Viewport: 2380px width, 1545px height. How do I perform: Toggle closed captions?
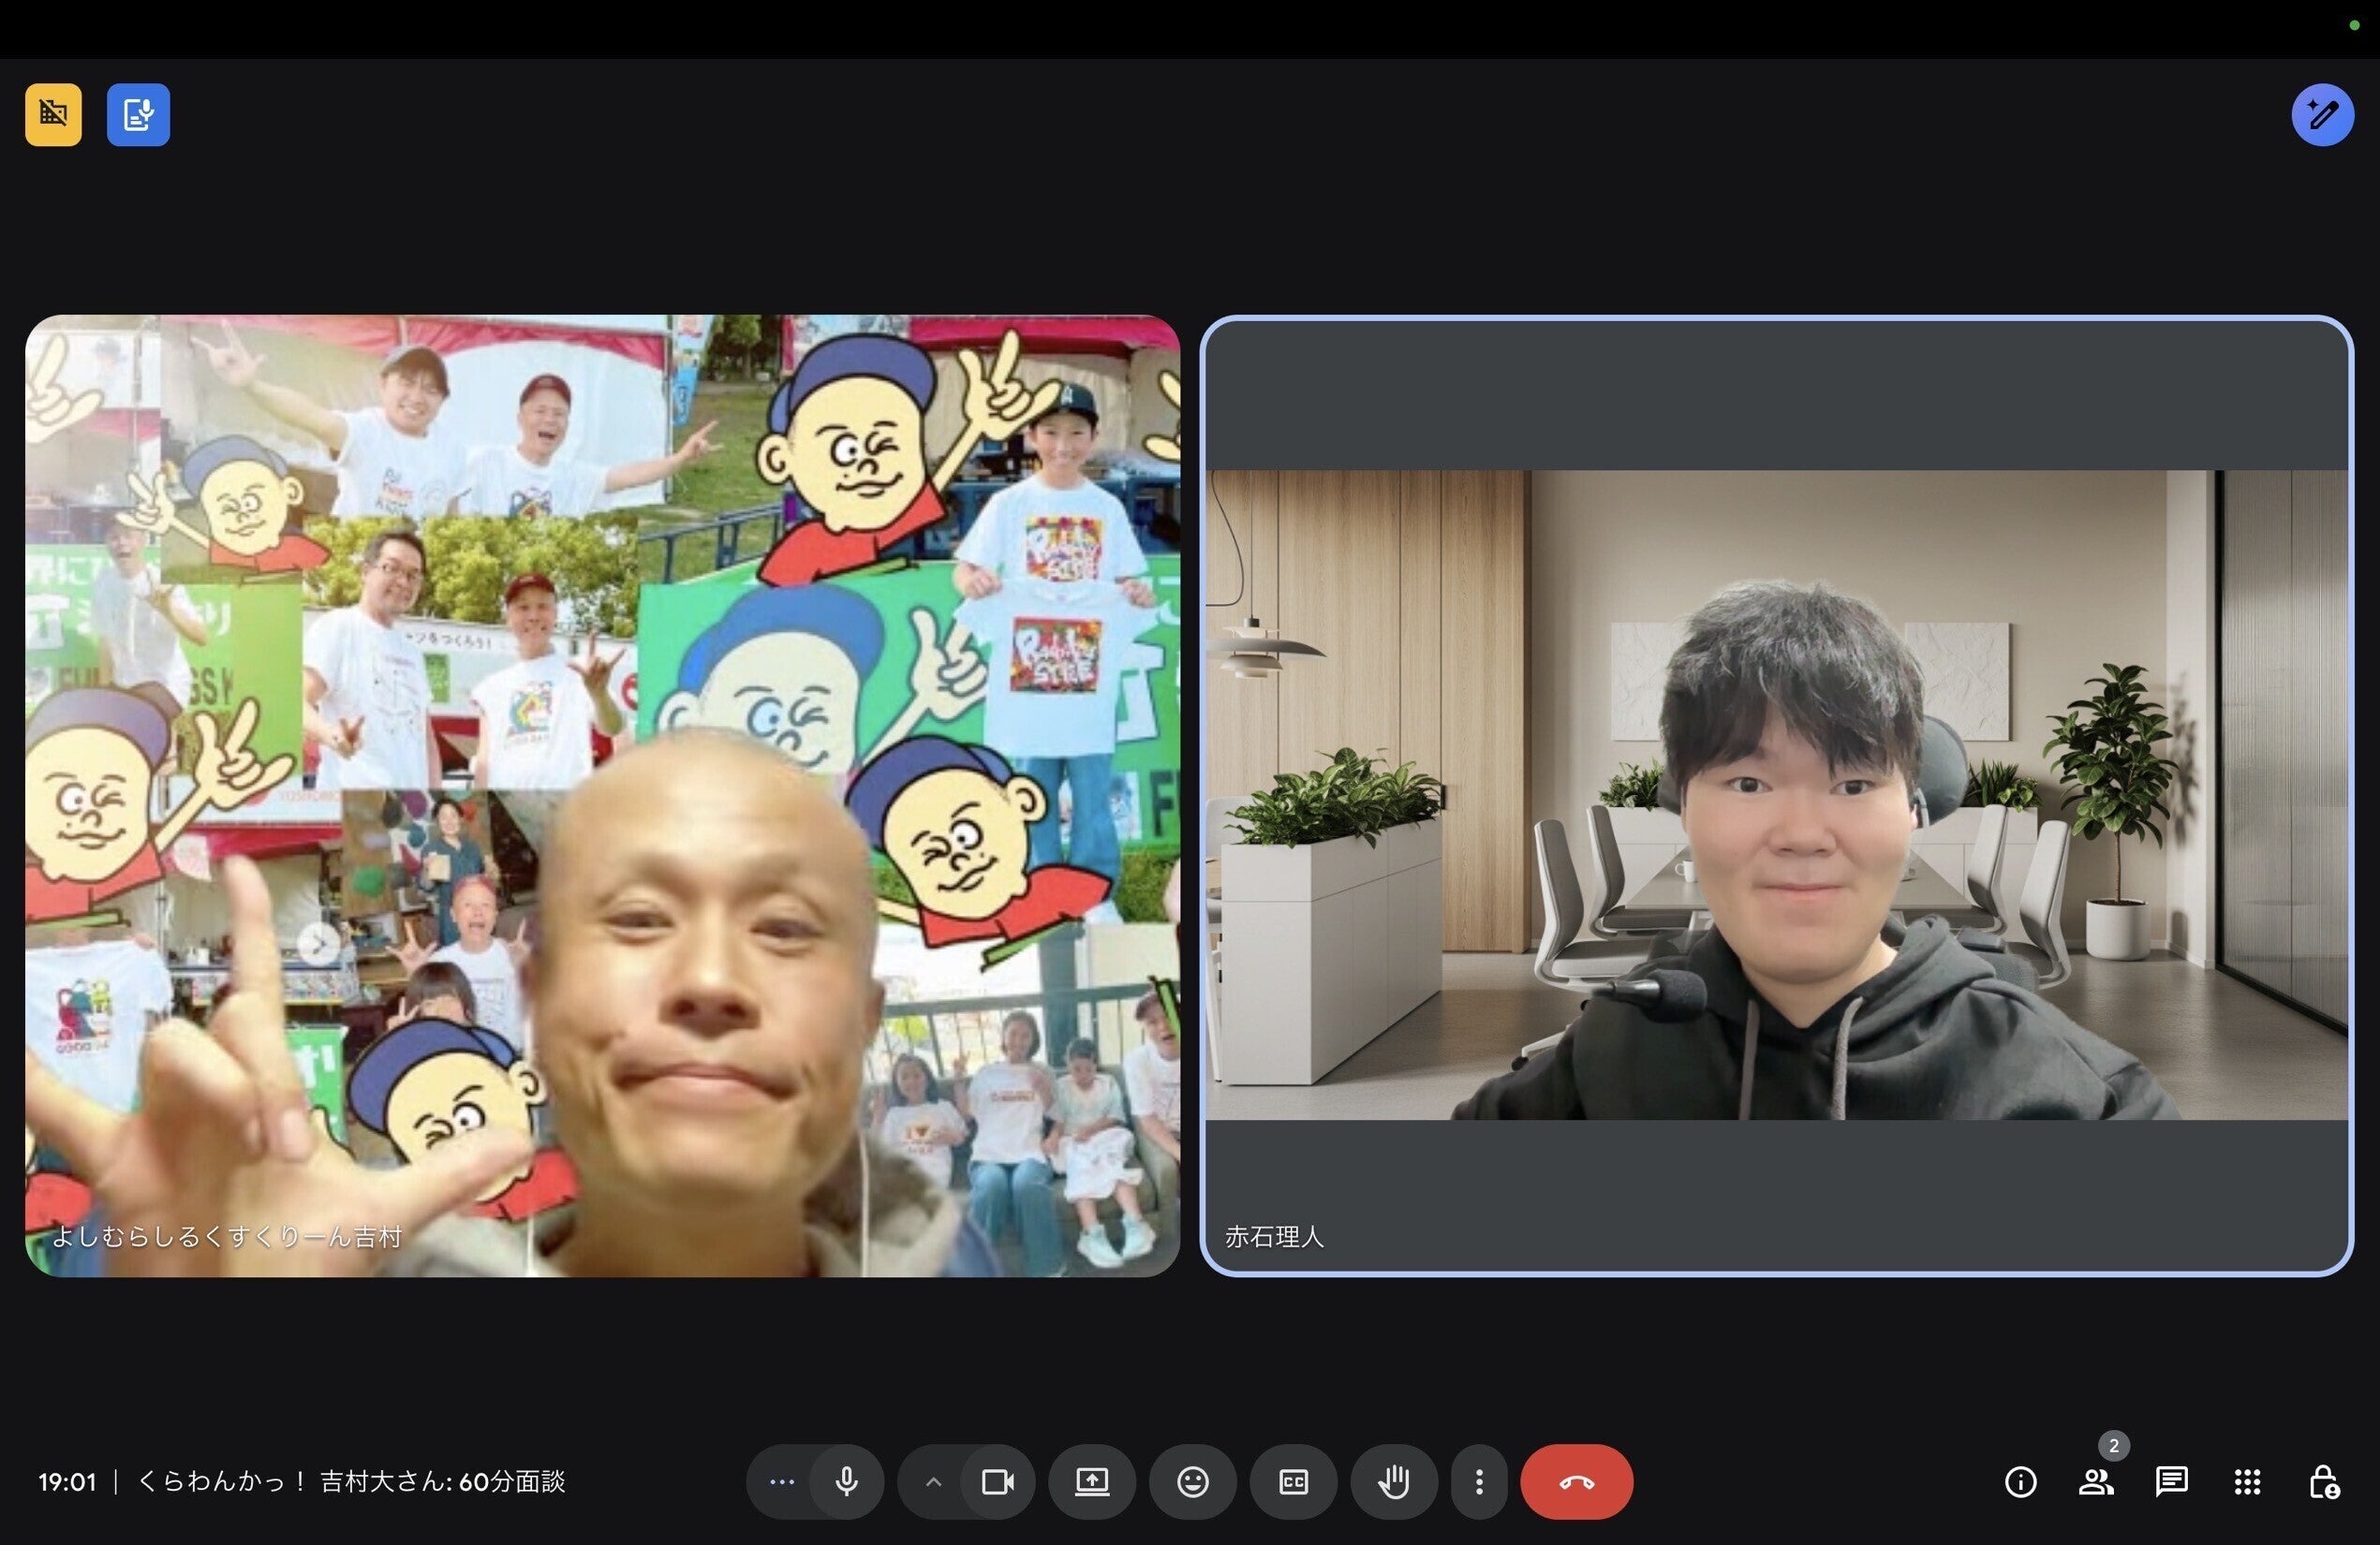1293,1481
